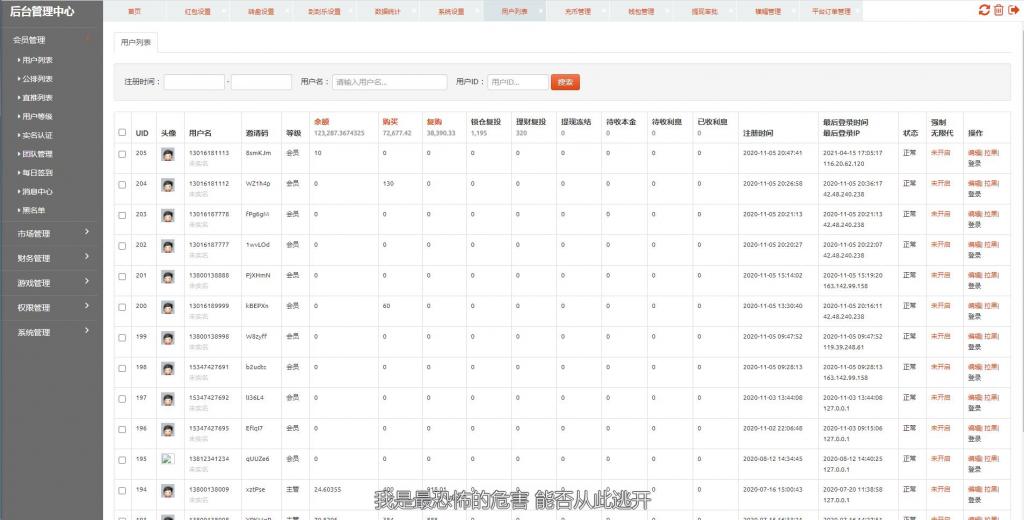Click 未开启 toggle link for UID 205
The height and width of the screenshot is (520, 1024).
click(x=941, y=153)
